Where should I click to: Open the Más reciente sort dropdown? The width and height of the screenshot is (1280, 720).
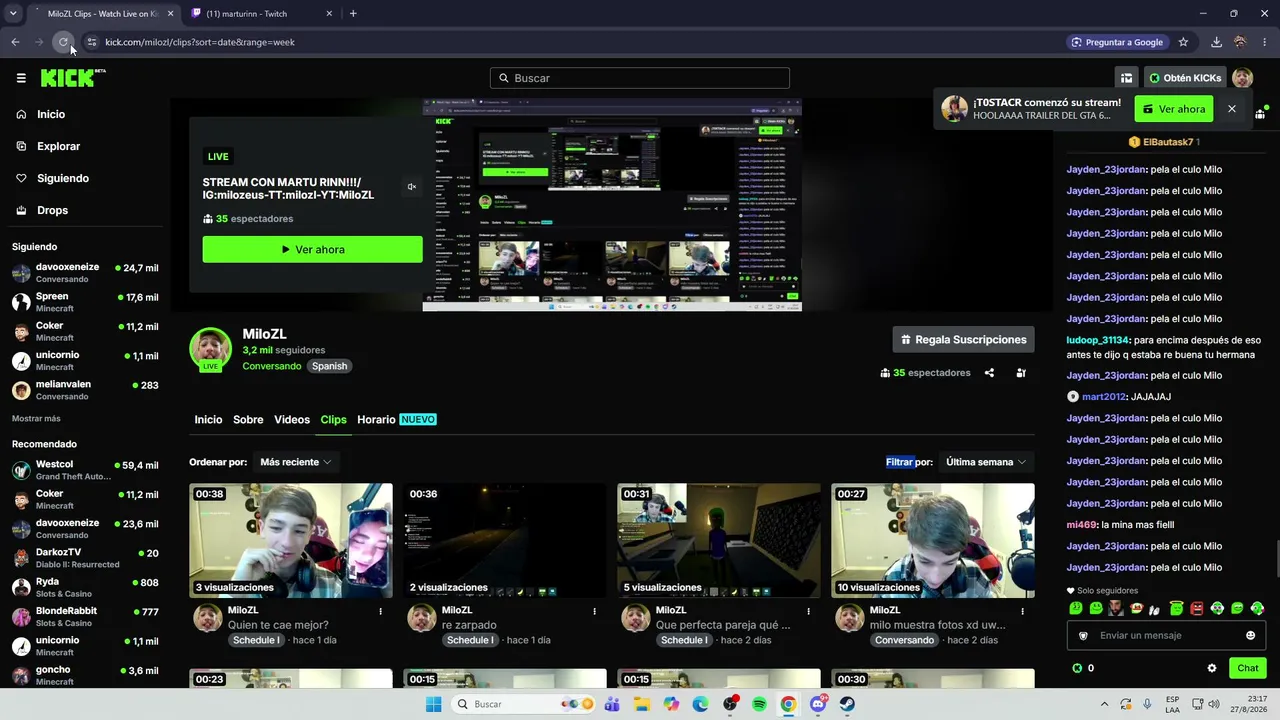point(295,462)
